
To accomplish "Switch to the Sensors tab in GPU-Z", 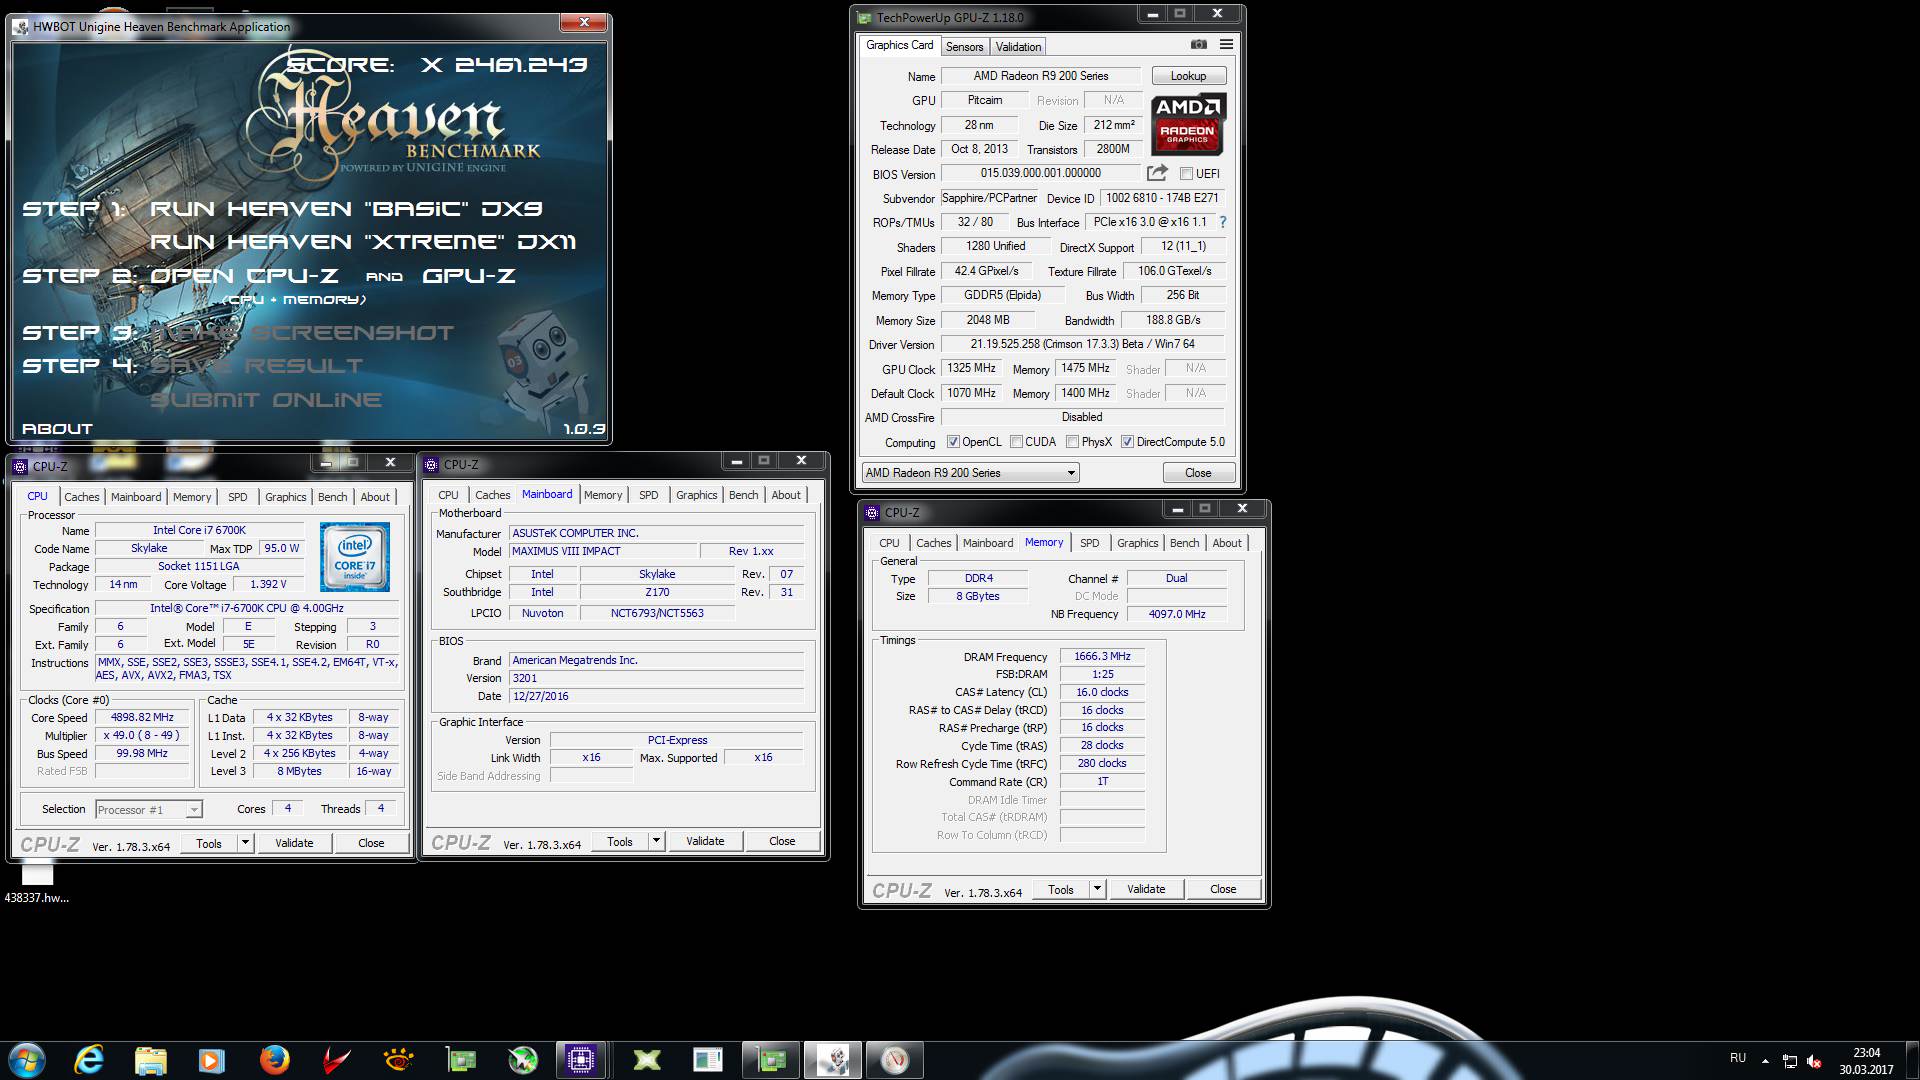I will tap(964, 47).
